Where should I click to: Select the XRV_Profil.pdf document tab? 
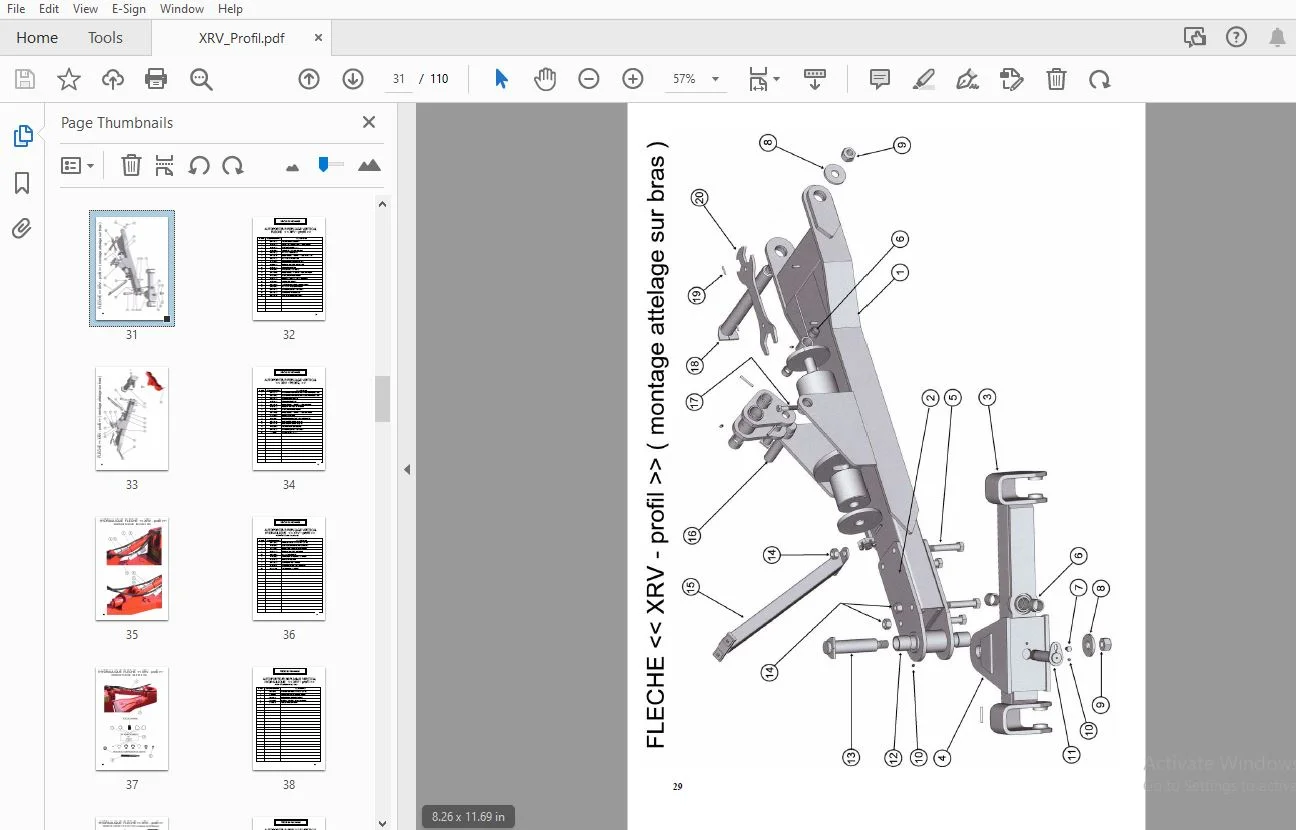[242, 38]
